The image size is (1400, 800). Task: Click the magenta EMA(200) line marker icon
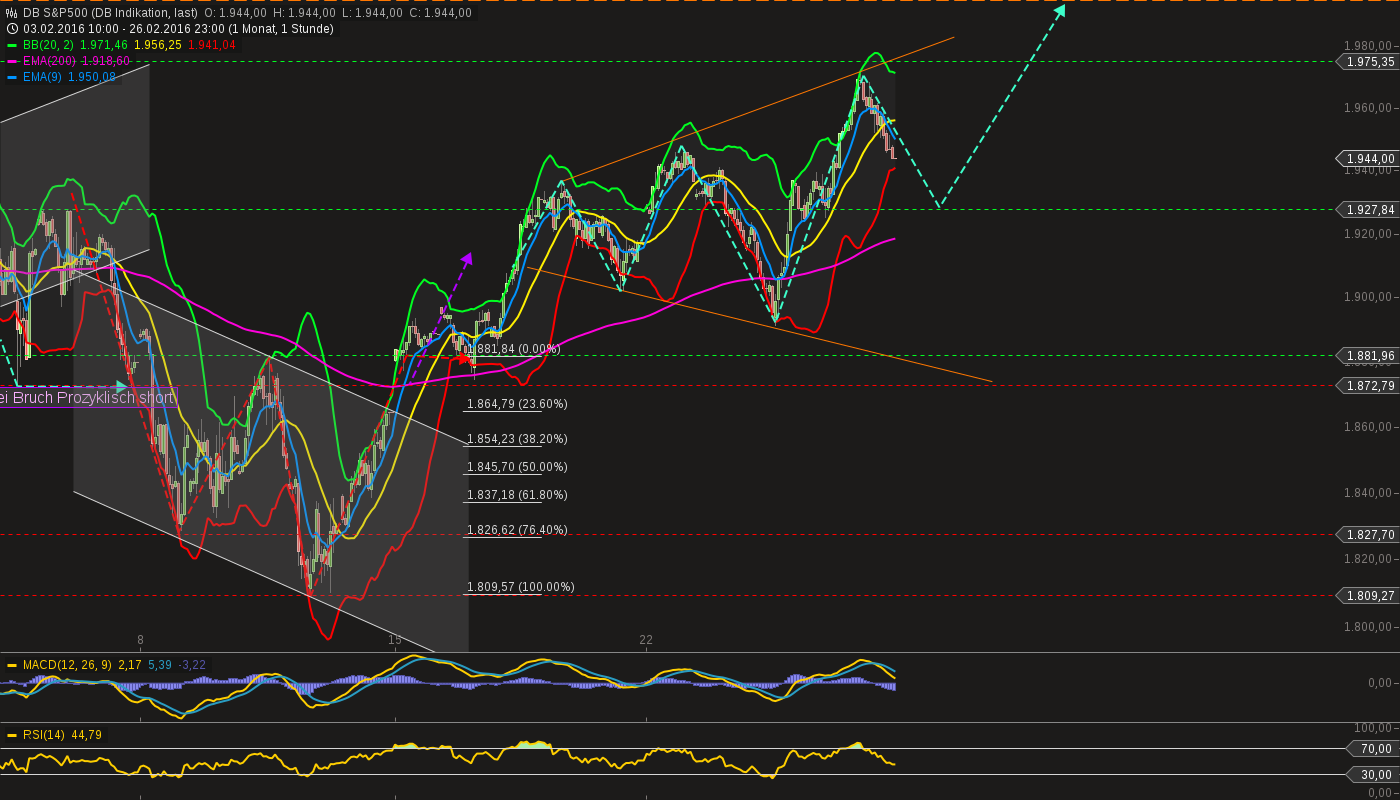pos(12,61)
